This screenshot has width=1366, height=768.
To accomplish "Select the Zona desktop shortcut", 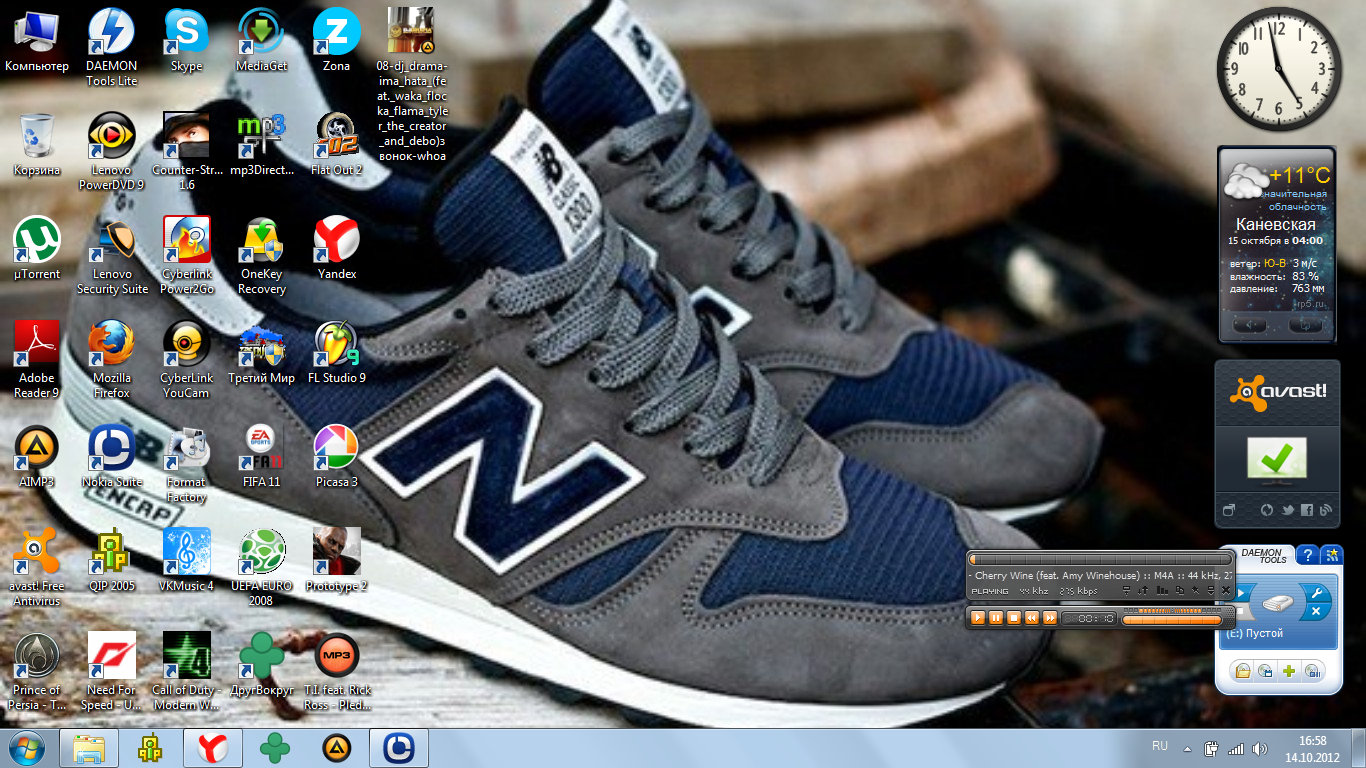I will 337,42.
